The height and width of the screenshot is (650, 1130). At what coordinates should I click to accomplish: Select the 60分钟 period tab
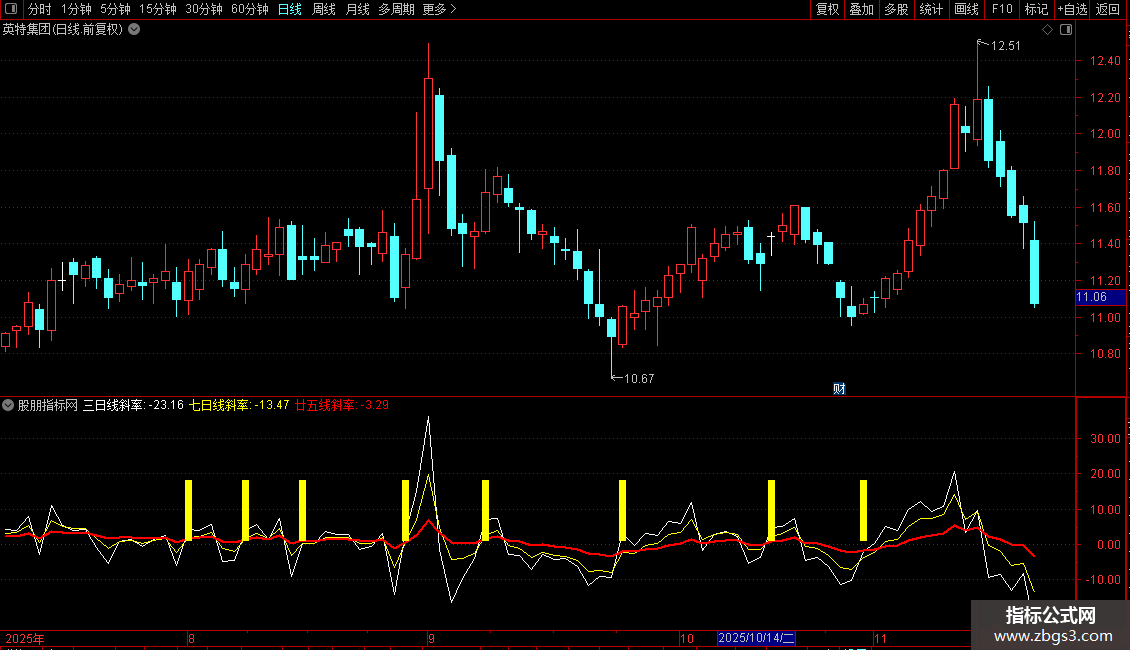(x=250, y=9)
